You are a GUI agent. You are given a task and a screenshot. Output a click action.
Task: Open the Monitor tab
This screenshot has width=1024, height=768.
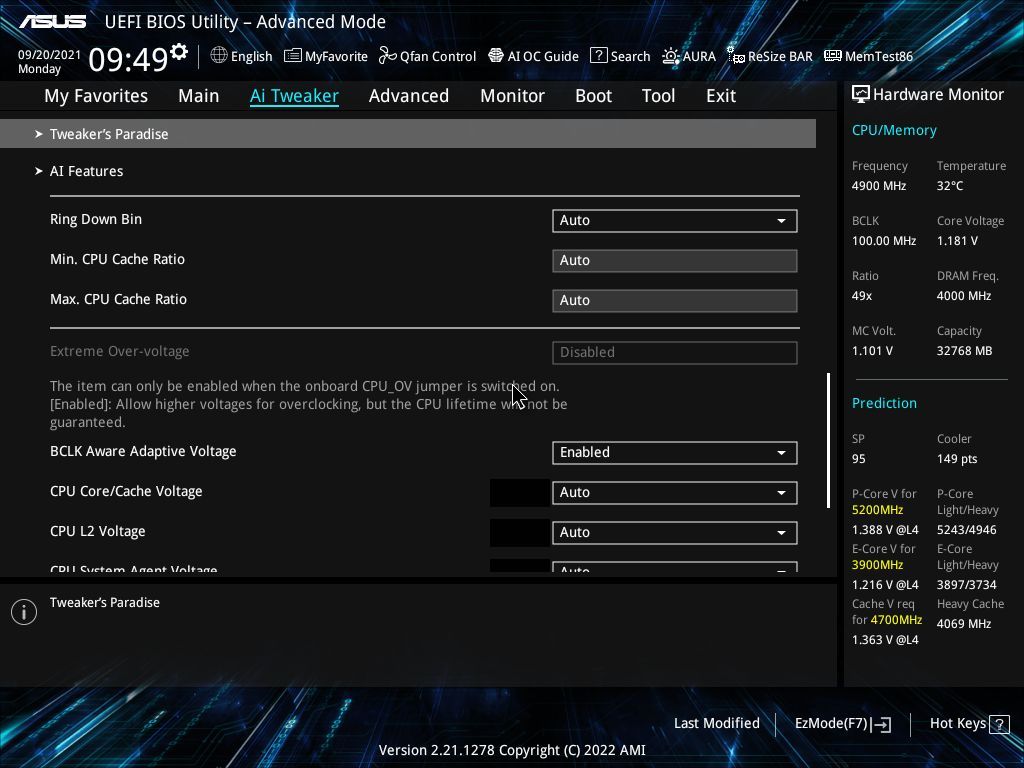click(x=513, y=96)
